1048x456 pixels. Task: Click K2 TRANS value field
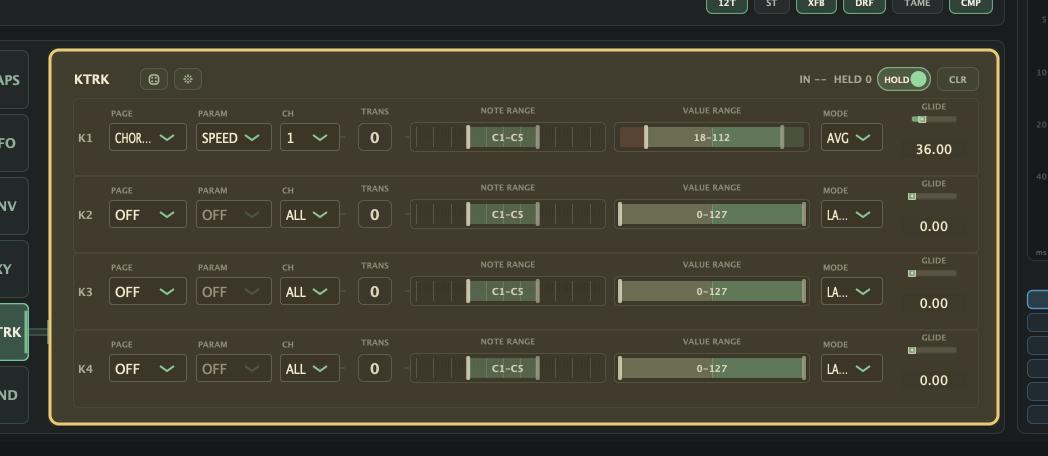[x=375, y=214]
